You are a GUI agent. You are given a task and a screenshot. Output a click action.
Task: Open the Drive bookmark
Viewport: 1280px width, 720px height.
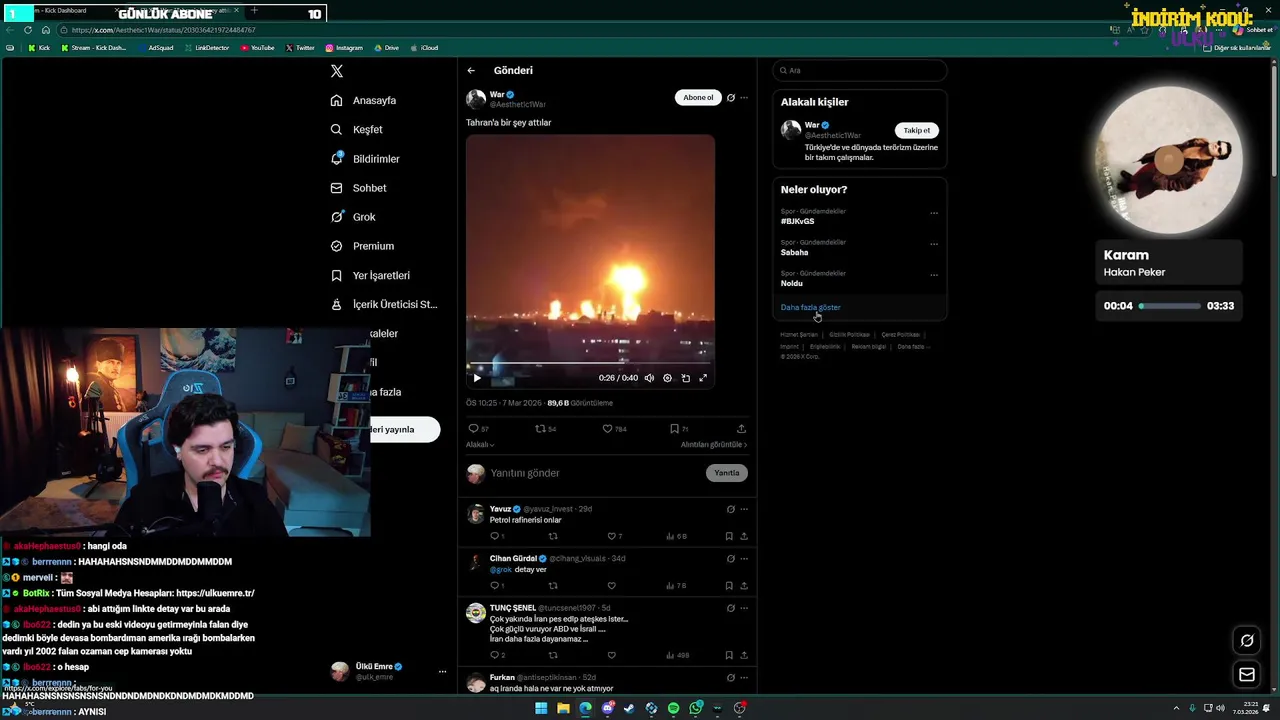tap(386, 48)
